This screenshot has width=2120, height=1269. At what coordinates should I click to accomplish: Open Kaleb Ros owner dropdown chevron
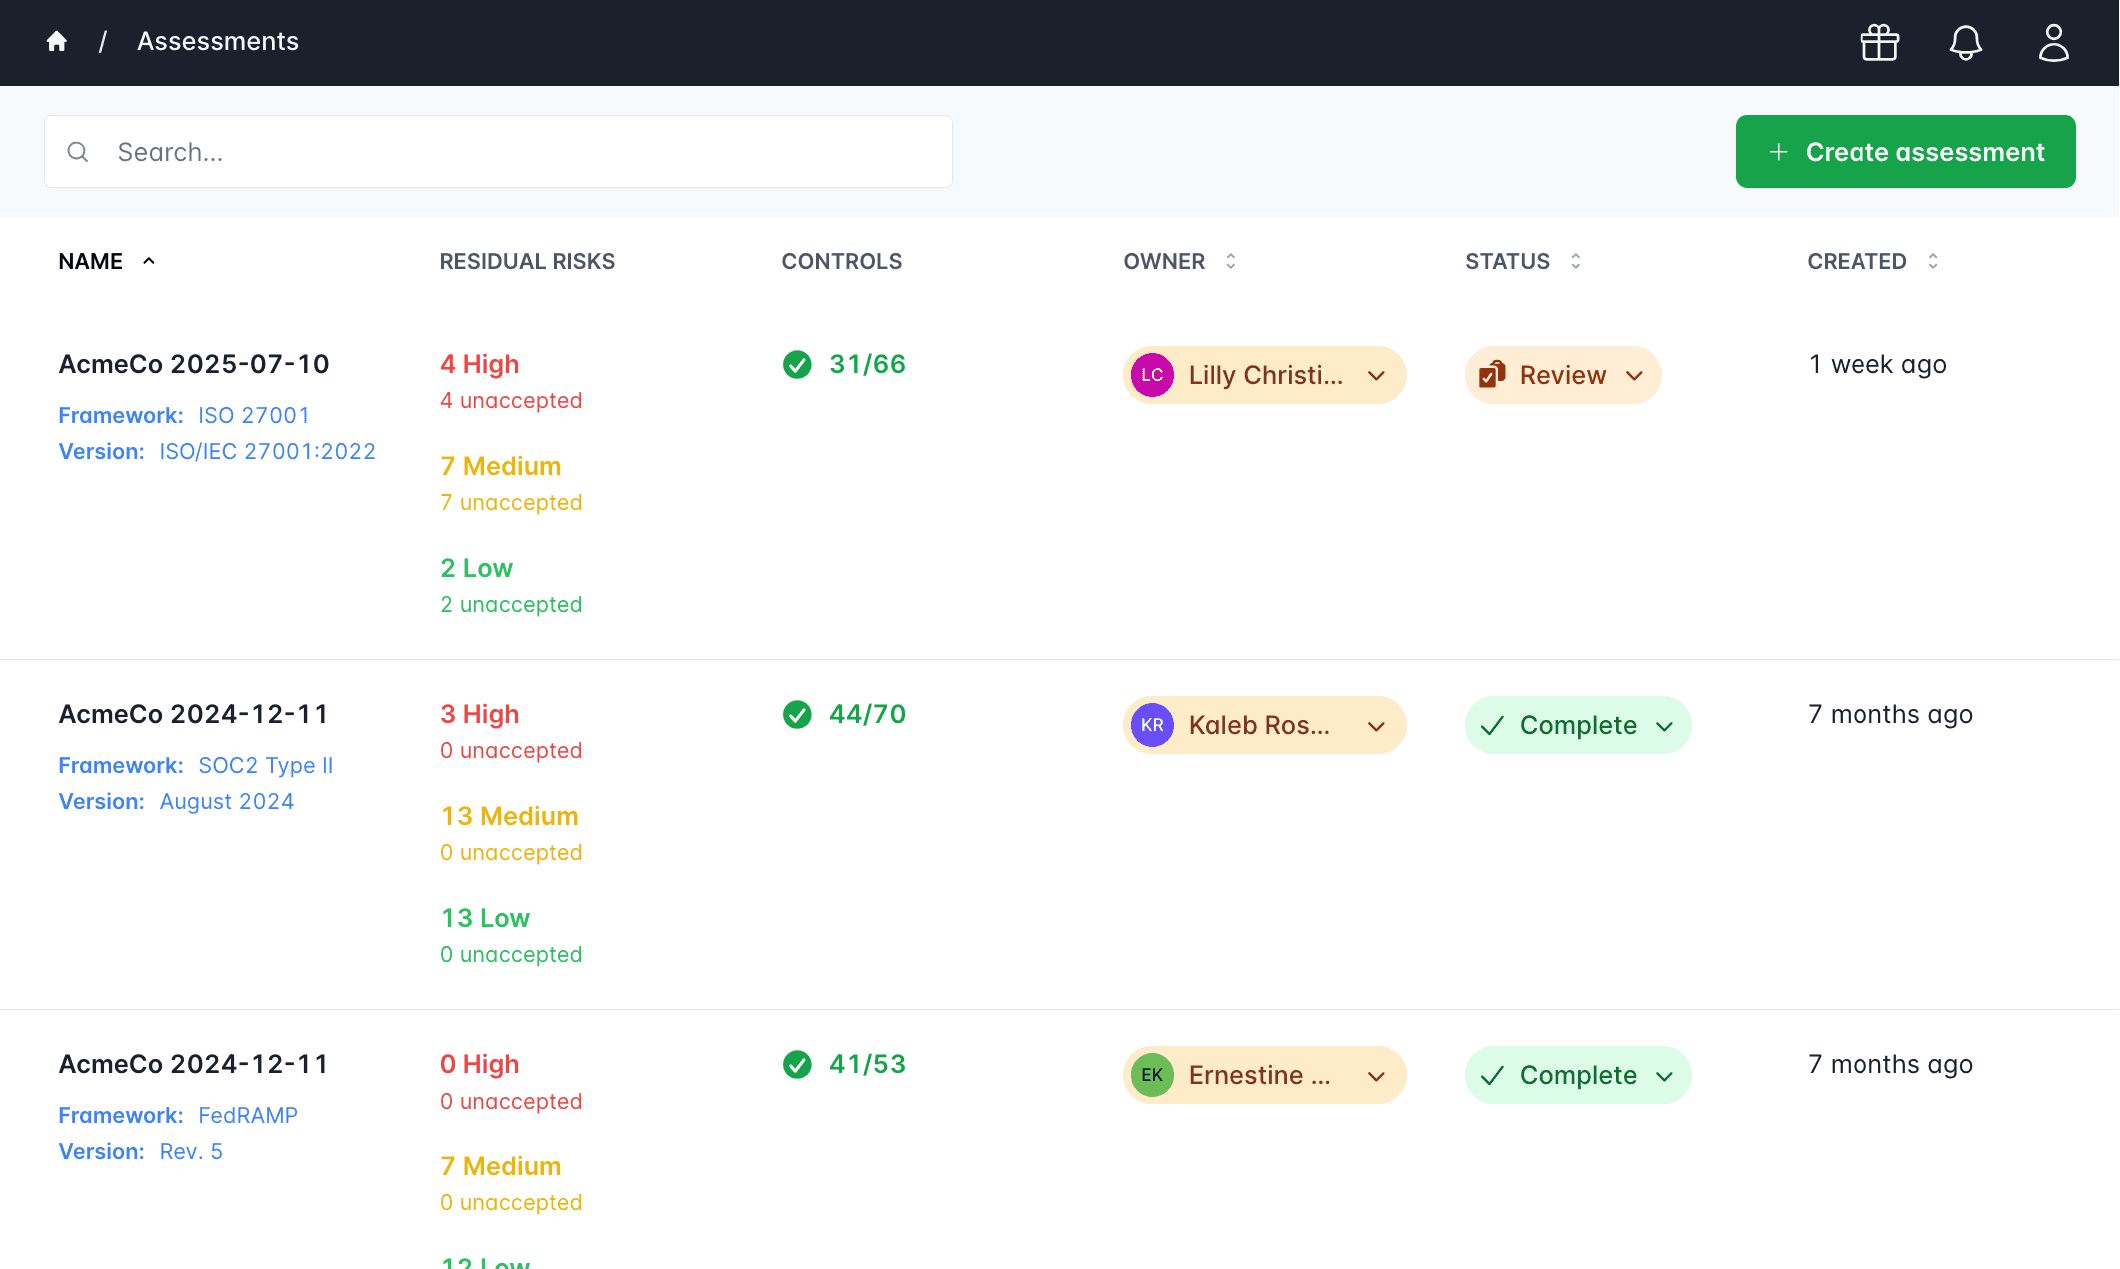click(1376, 726)
